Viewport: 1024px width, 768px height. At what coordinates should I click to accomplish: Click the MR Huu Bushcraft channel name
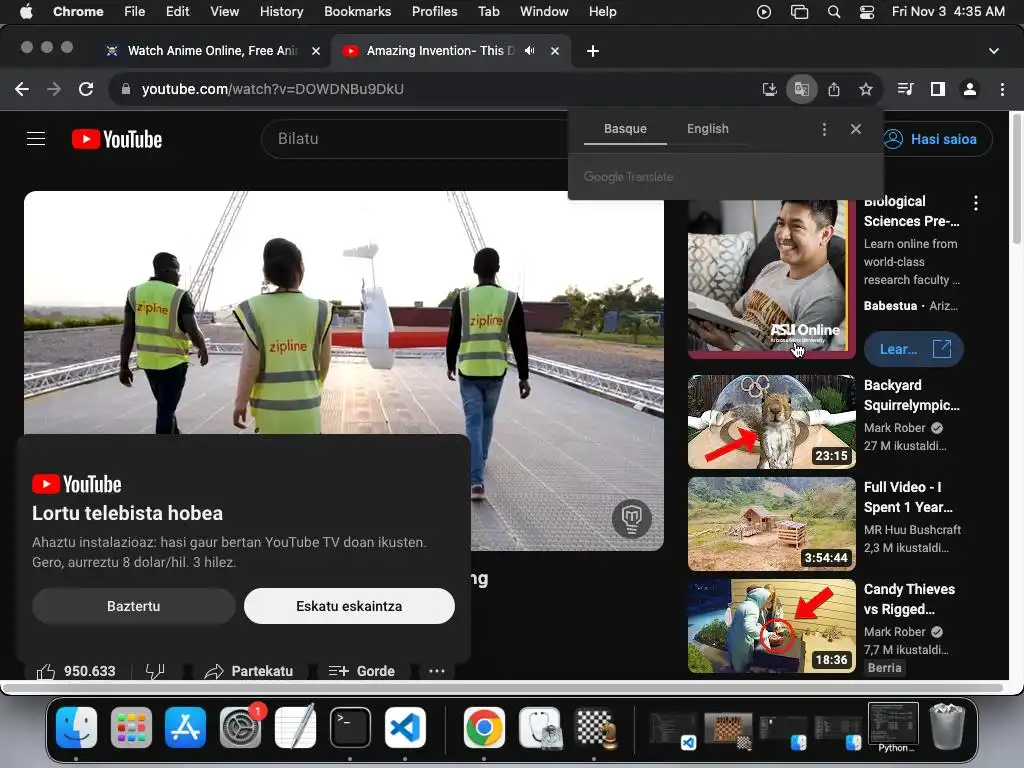[912, 530]
